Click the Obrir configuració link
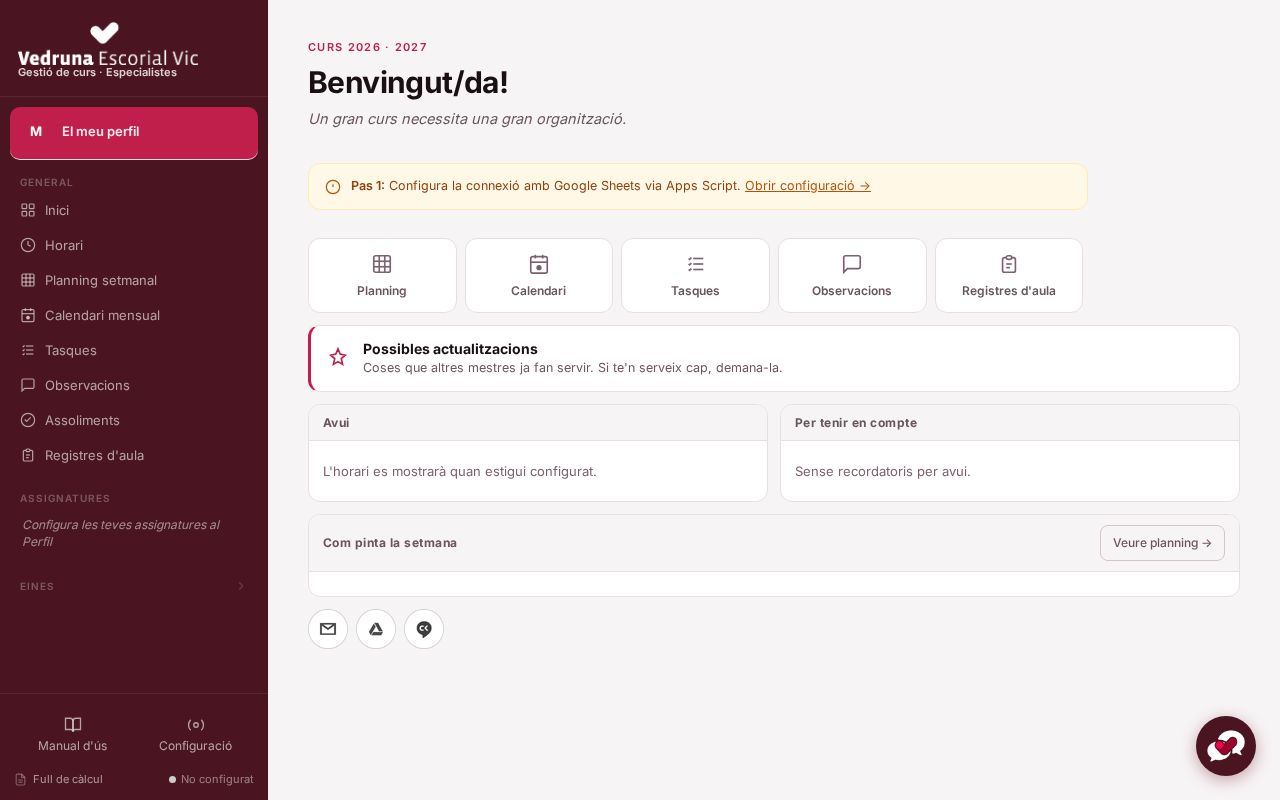Screen dimensions: 1280x800 [x=808, y=186]
